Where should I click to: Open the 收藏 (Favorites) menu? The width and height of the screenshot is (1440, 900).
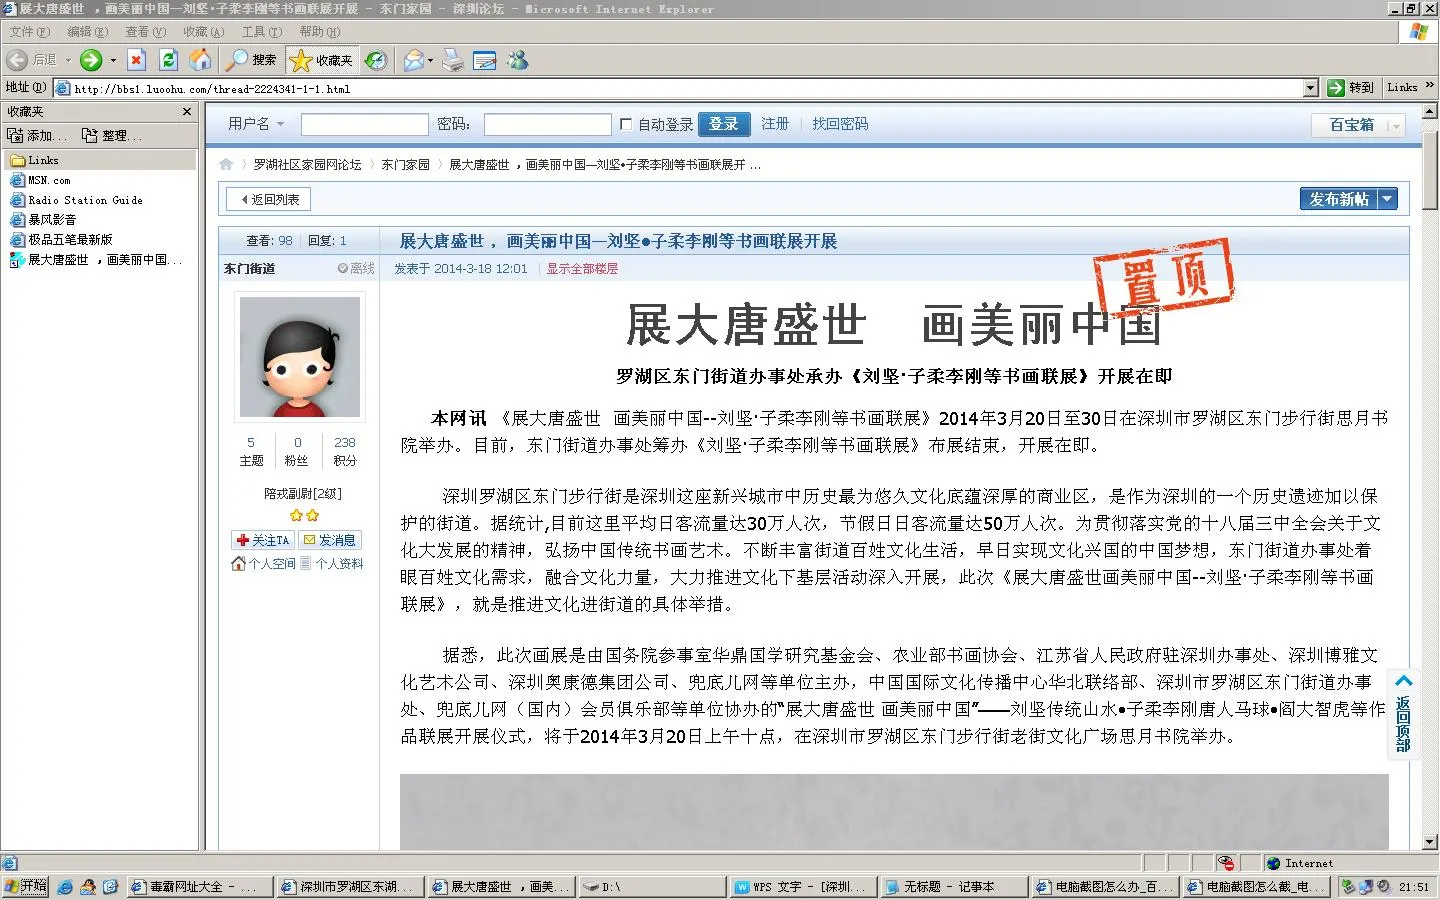203,32
